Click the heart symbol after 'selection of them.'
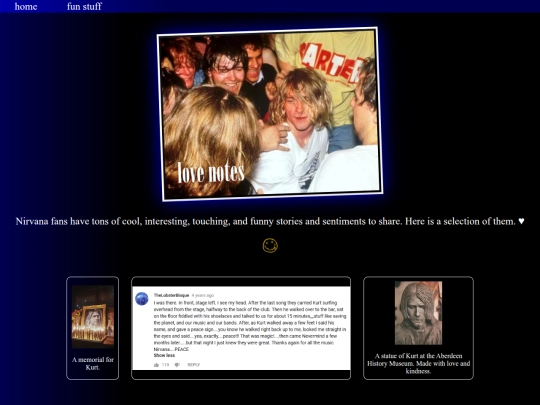Viewport: 540px width, 405px height. (521, 221)
